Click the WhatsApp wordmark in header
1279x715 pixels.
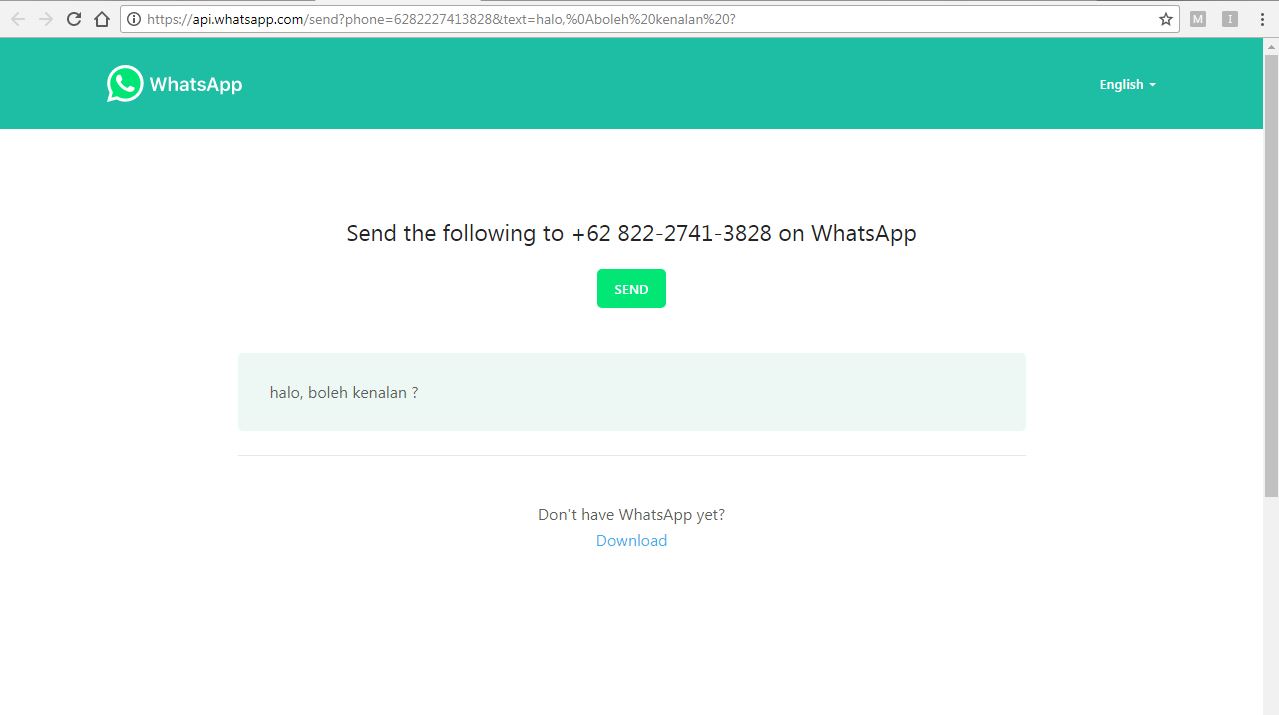click(196, 84)
